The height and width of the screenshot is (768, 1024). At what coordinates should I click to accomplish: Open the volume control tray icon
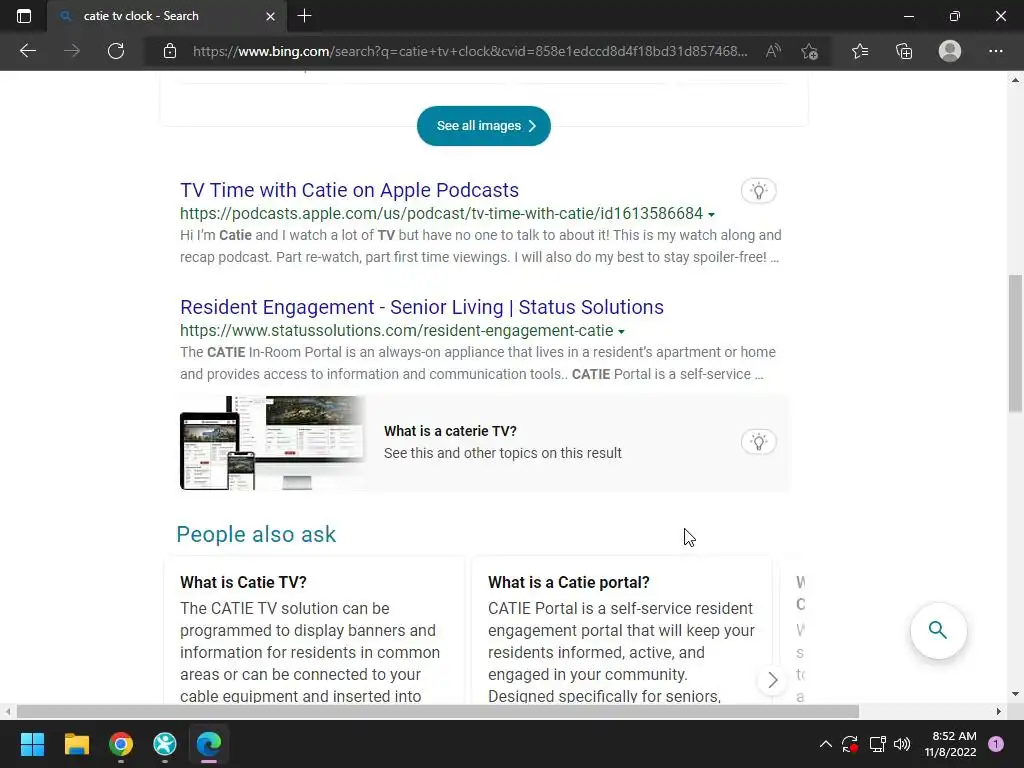point(902,744)
